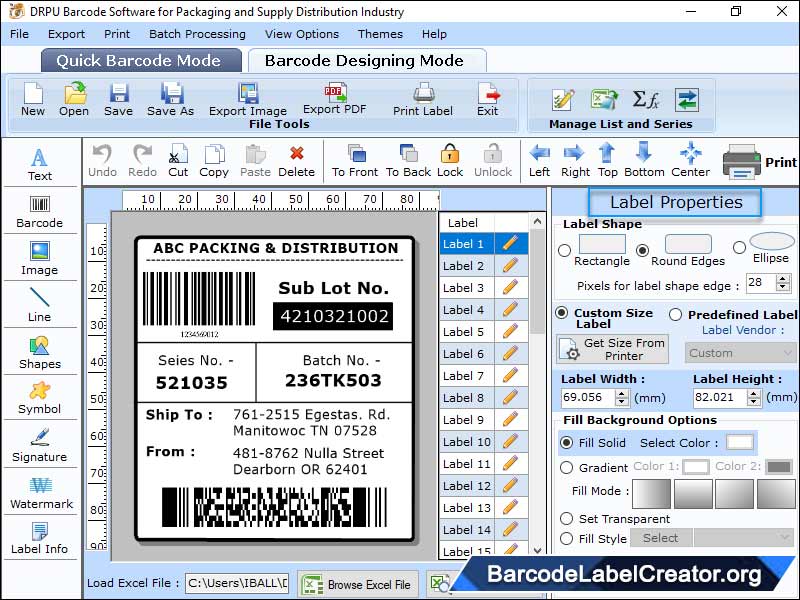The height and width of the screenshot is (600, 800).
Task: Click Get Size From Printer
Action: (x=612, y=350)
